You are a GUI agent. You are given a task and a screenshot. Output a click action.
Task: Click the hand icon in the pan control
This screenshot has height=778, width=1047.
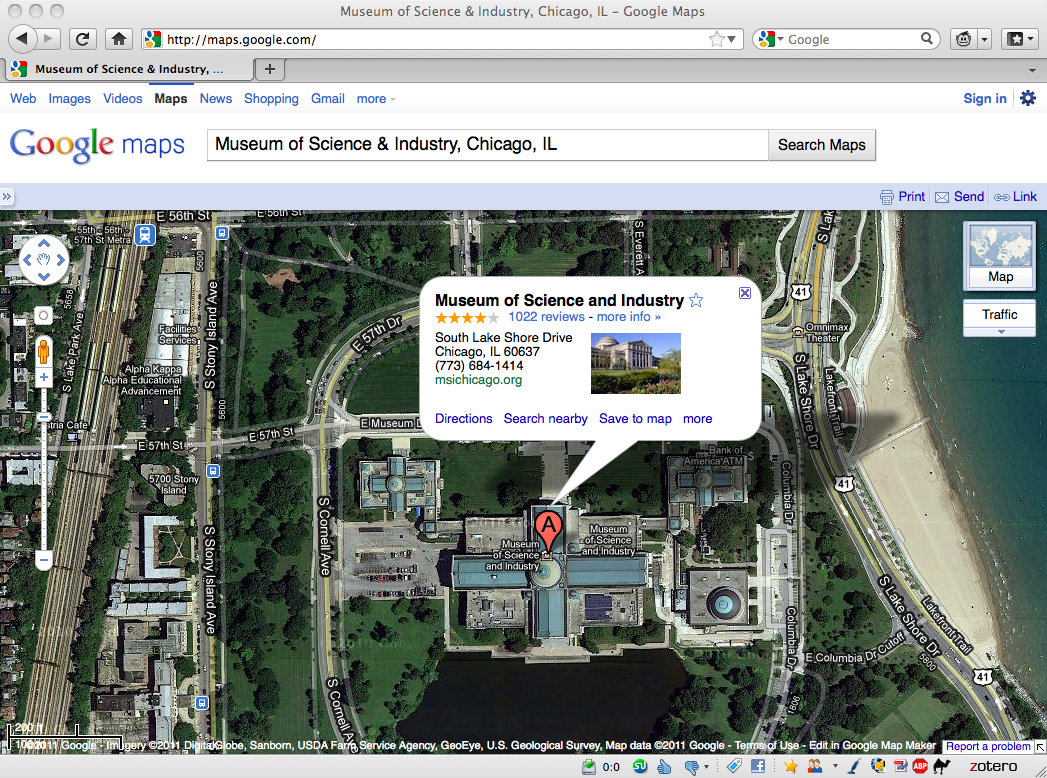pyautogui.click(x=44, y=260)
